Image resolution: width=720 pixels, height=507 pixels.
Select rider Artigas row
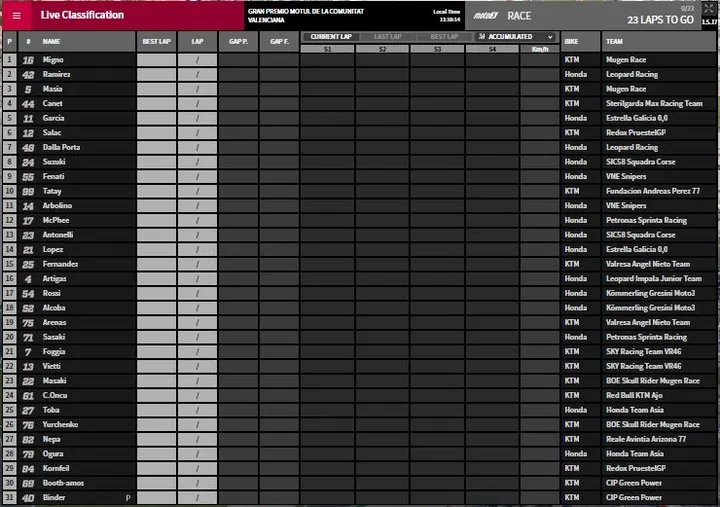360,279
